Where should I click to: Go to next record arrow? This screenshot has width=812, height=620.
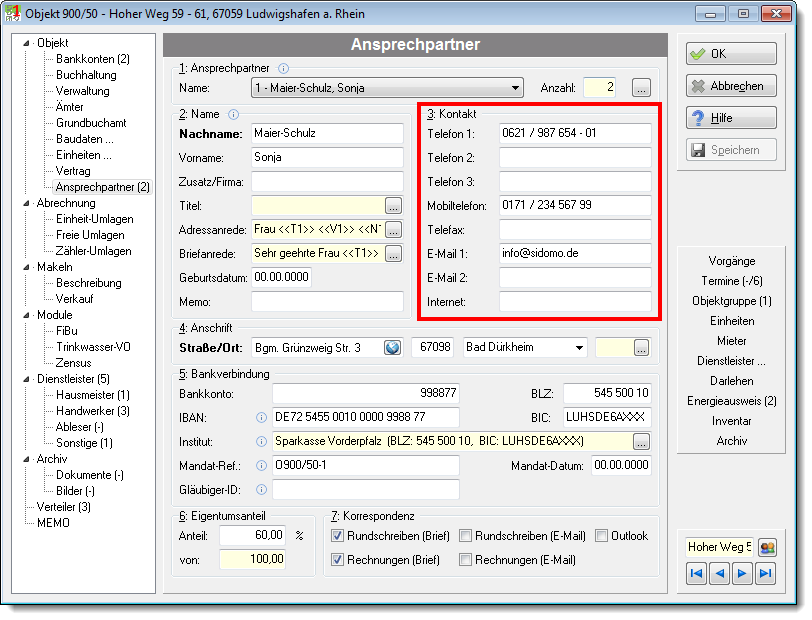tap(742, 573)
